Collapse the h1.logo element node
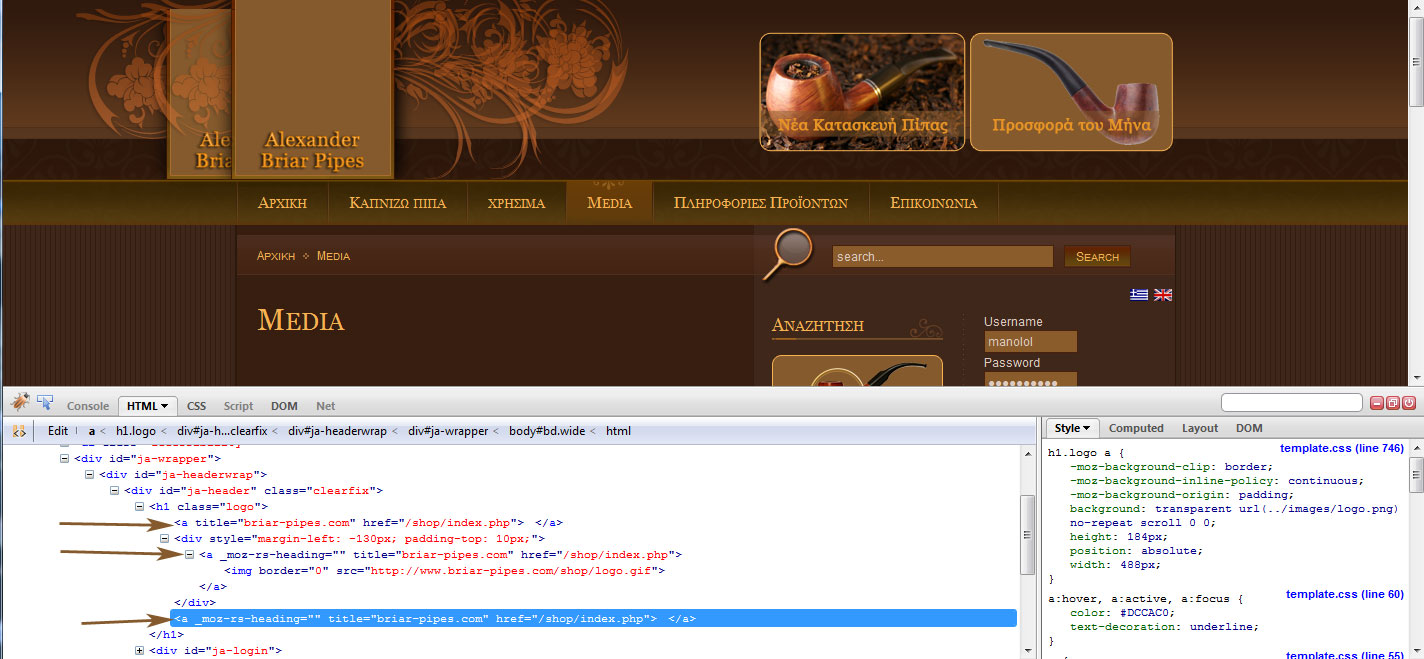This screenshot has width=1424, height=659. tap(137, 507)
